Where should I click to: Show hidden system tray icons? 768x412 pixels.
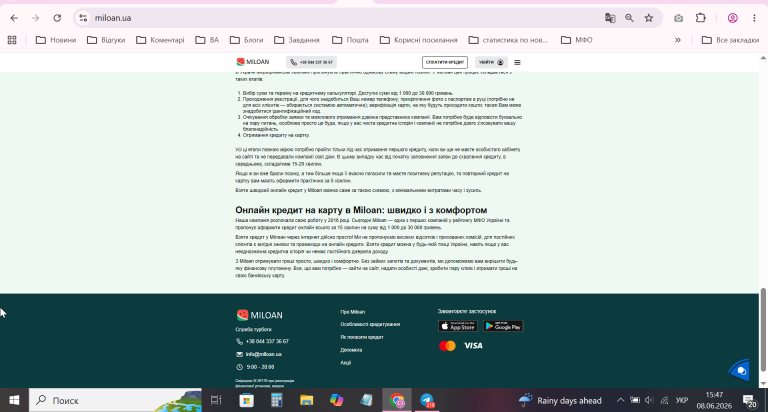click(x=621, y=400)
